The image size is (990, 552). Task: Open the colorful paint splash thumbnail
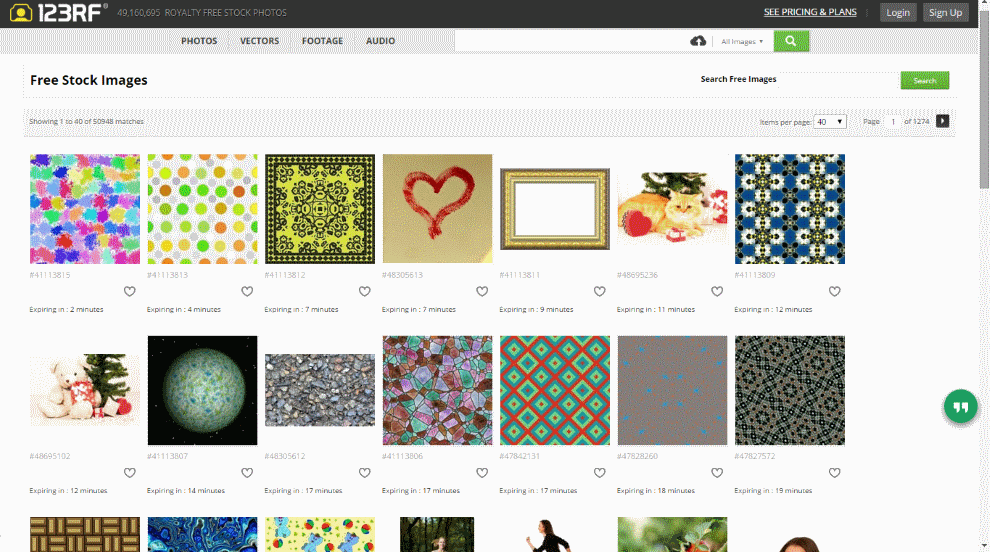coord(85,209)
